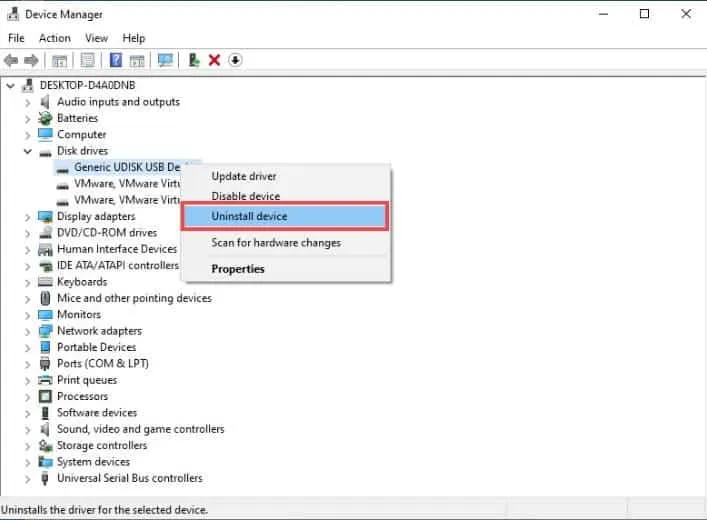The image size is (707, 520).
Task: Select the Software devices label
Action: [x=97, y=413]
